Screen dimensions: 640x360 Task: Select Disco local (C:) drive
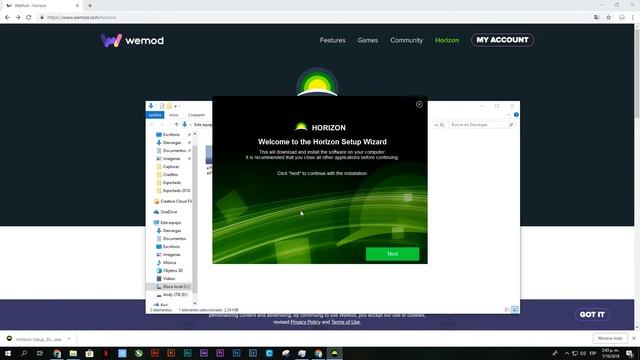coord(176,287)
